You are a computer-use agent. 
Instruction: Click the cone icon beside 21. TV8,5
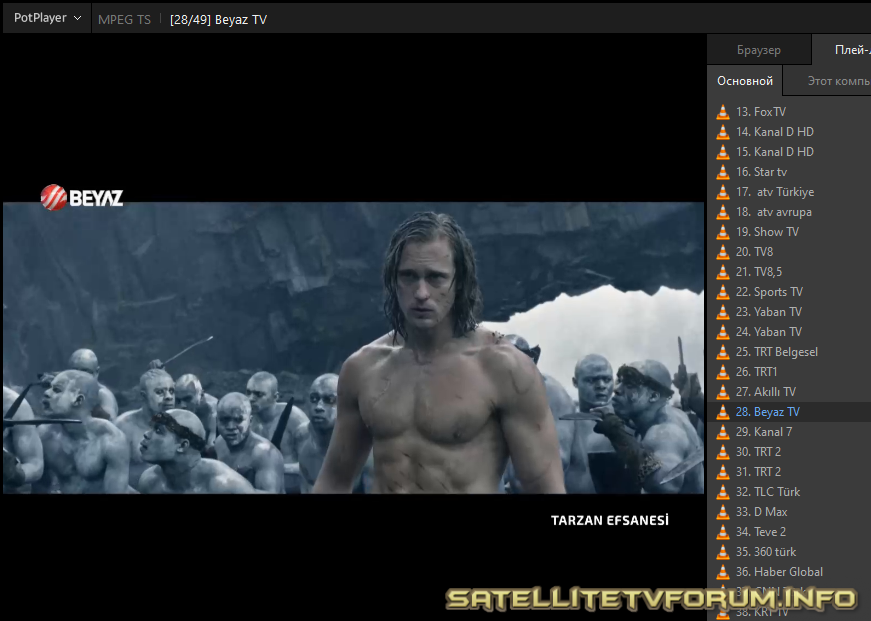coord(723,272)
